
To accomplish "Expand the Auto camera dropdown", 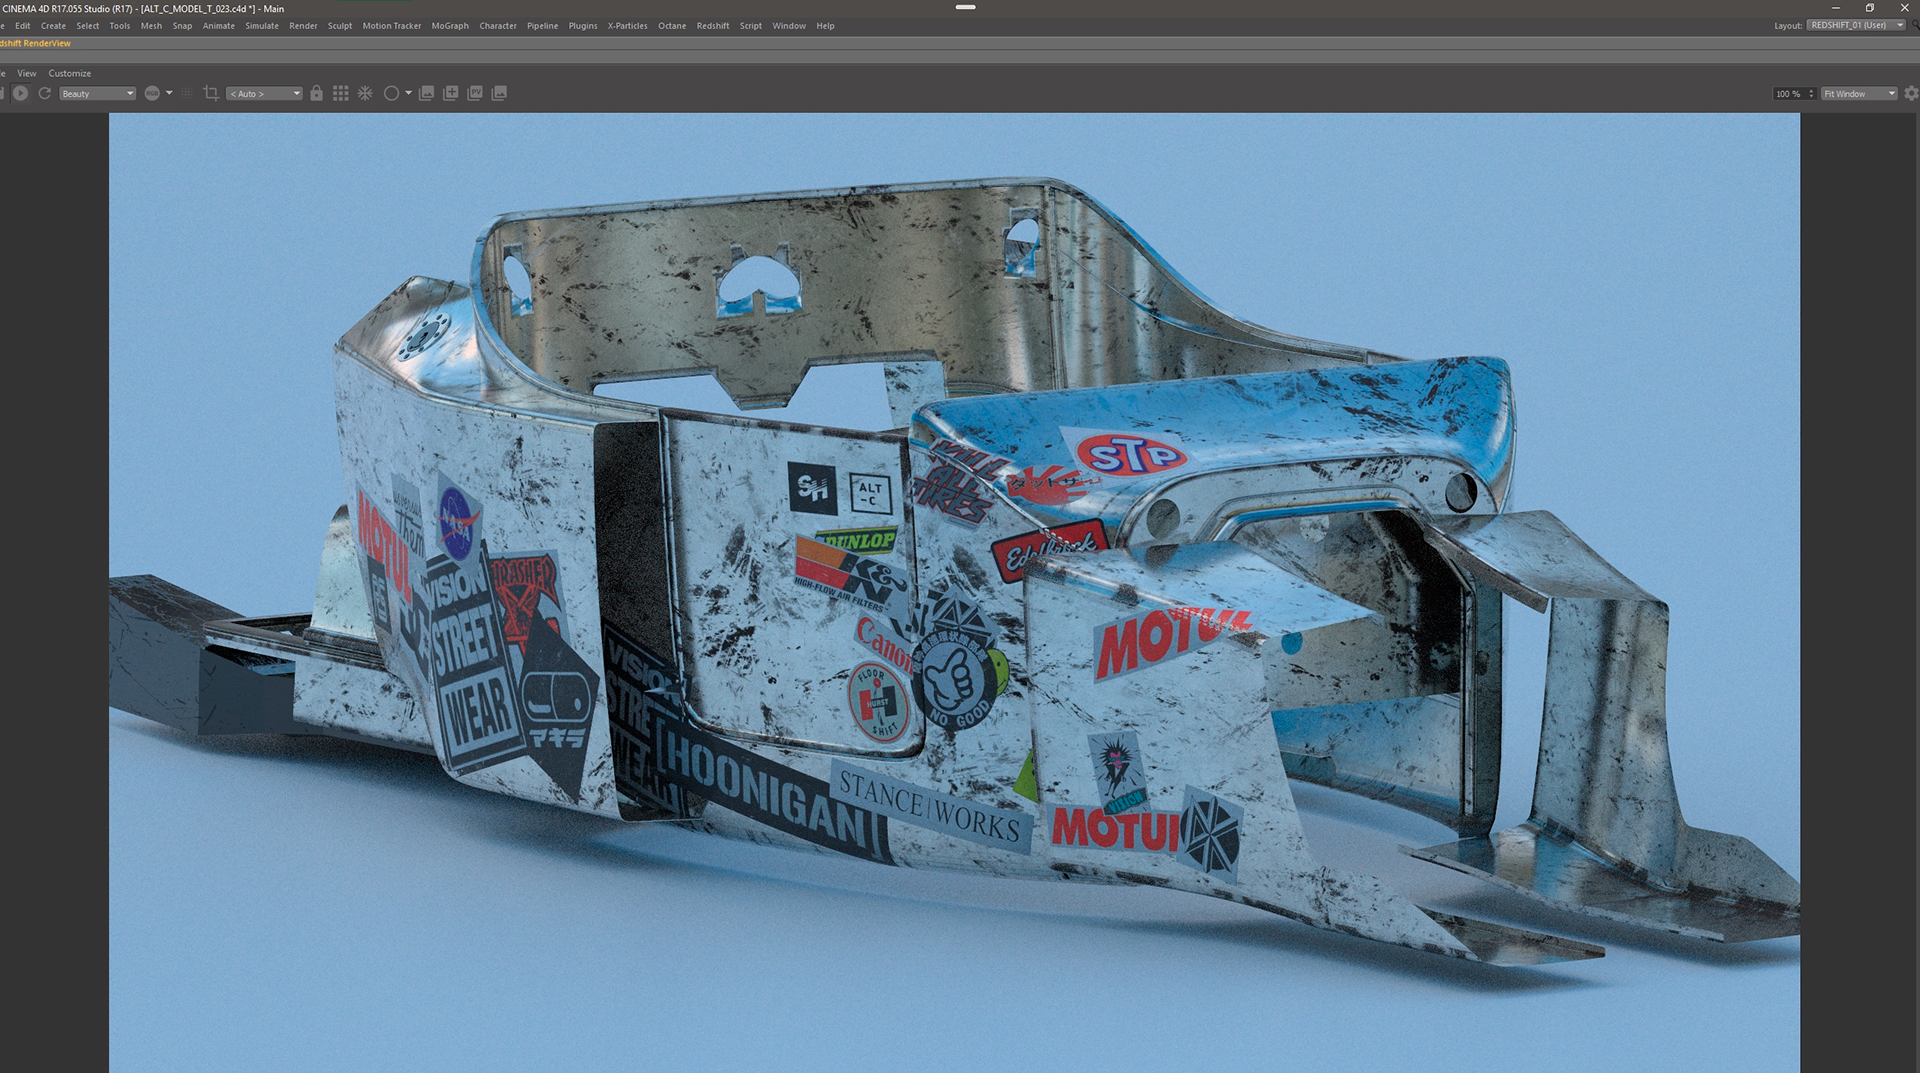I will click(x=264, y=93).
